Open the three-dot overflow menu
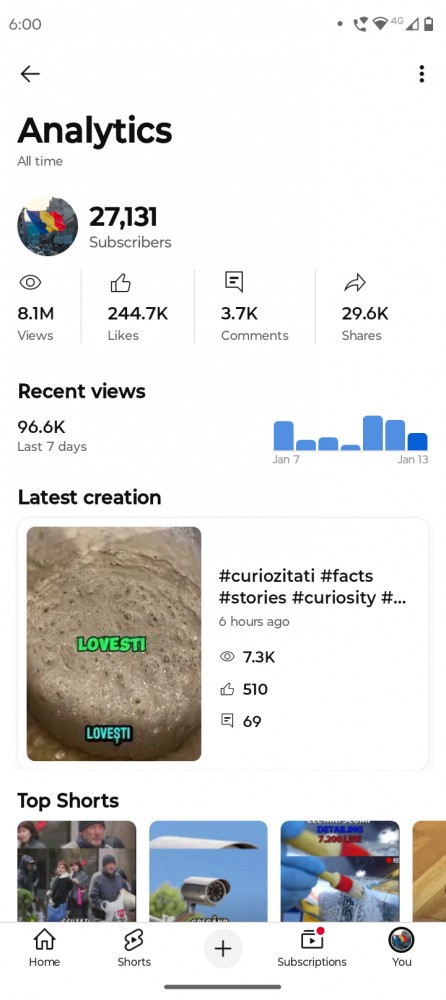The height and width of the screenshot is (1000, 446). pos(422,74)
